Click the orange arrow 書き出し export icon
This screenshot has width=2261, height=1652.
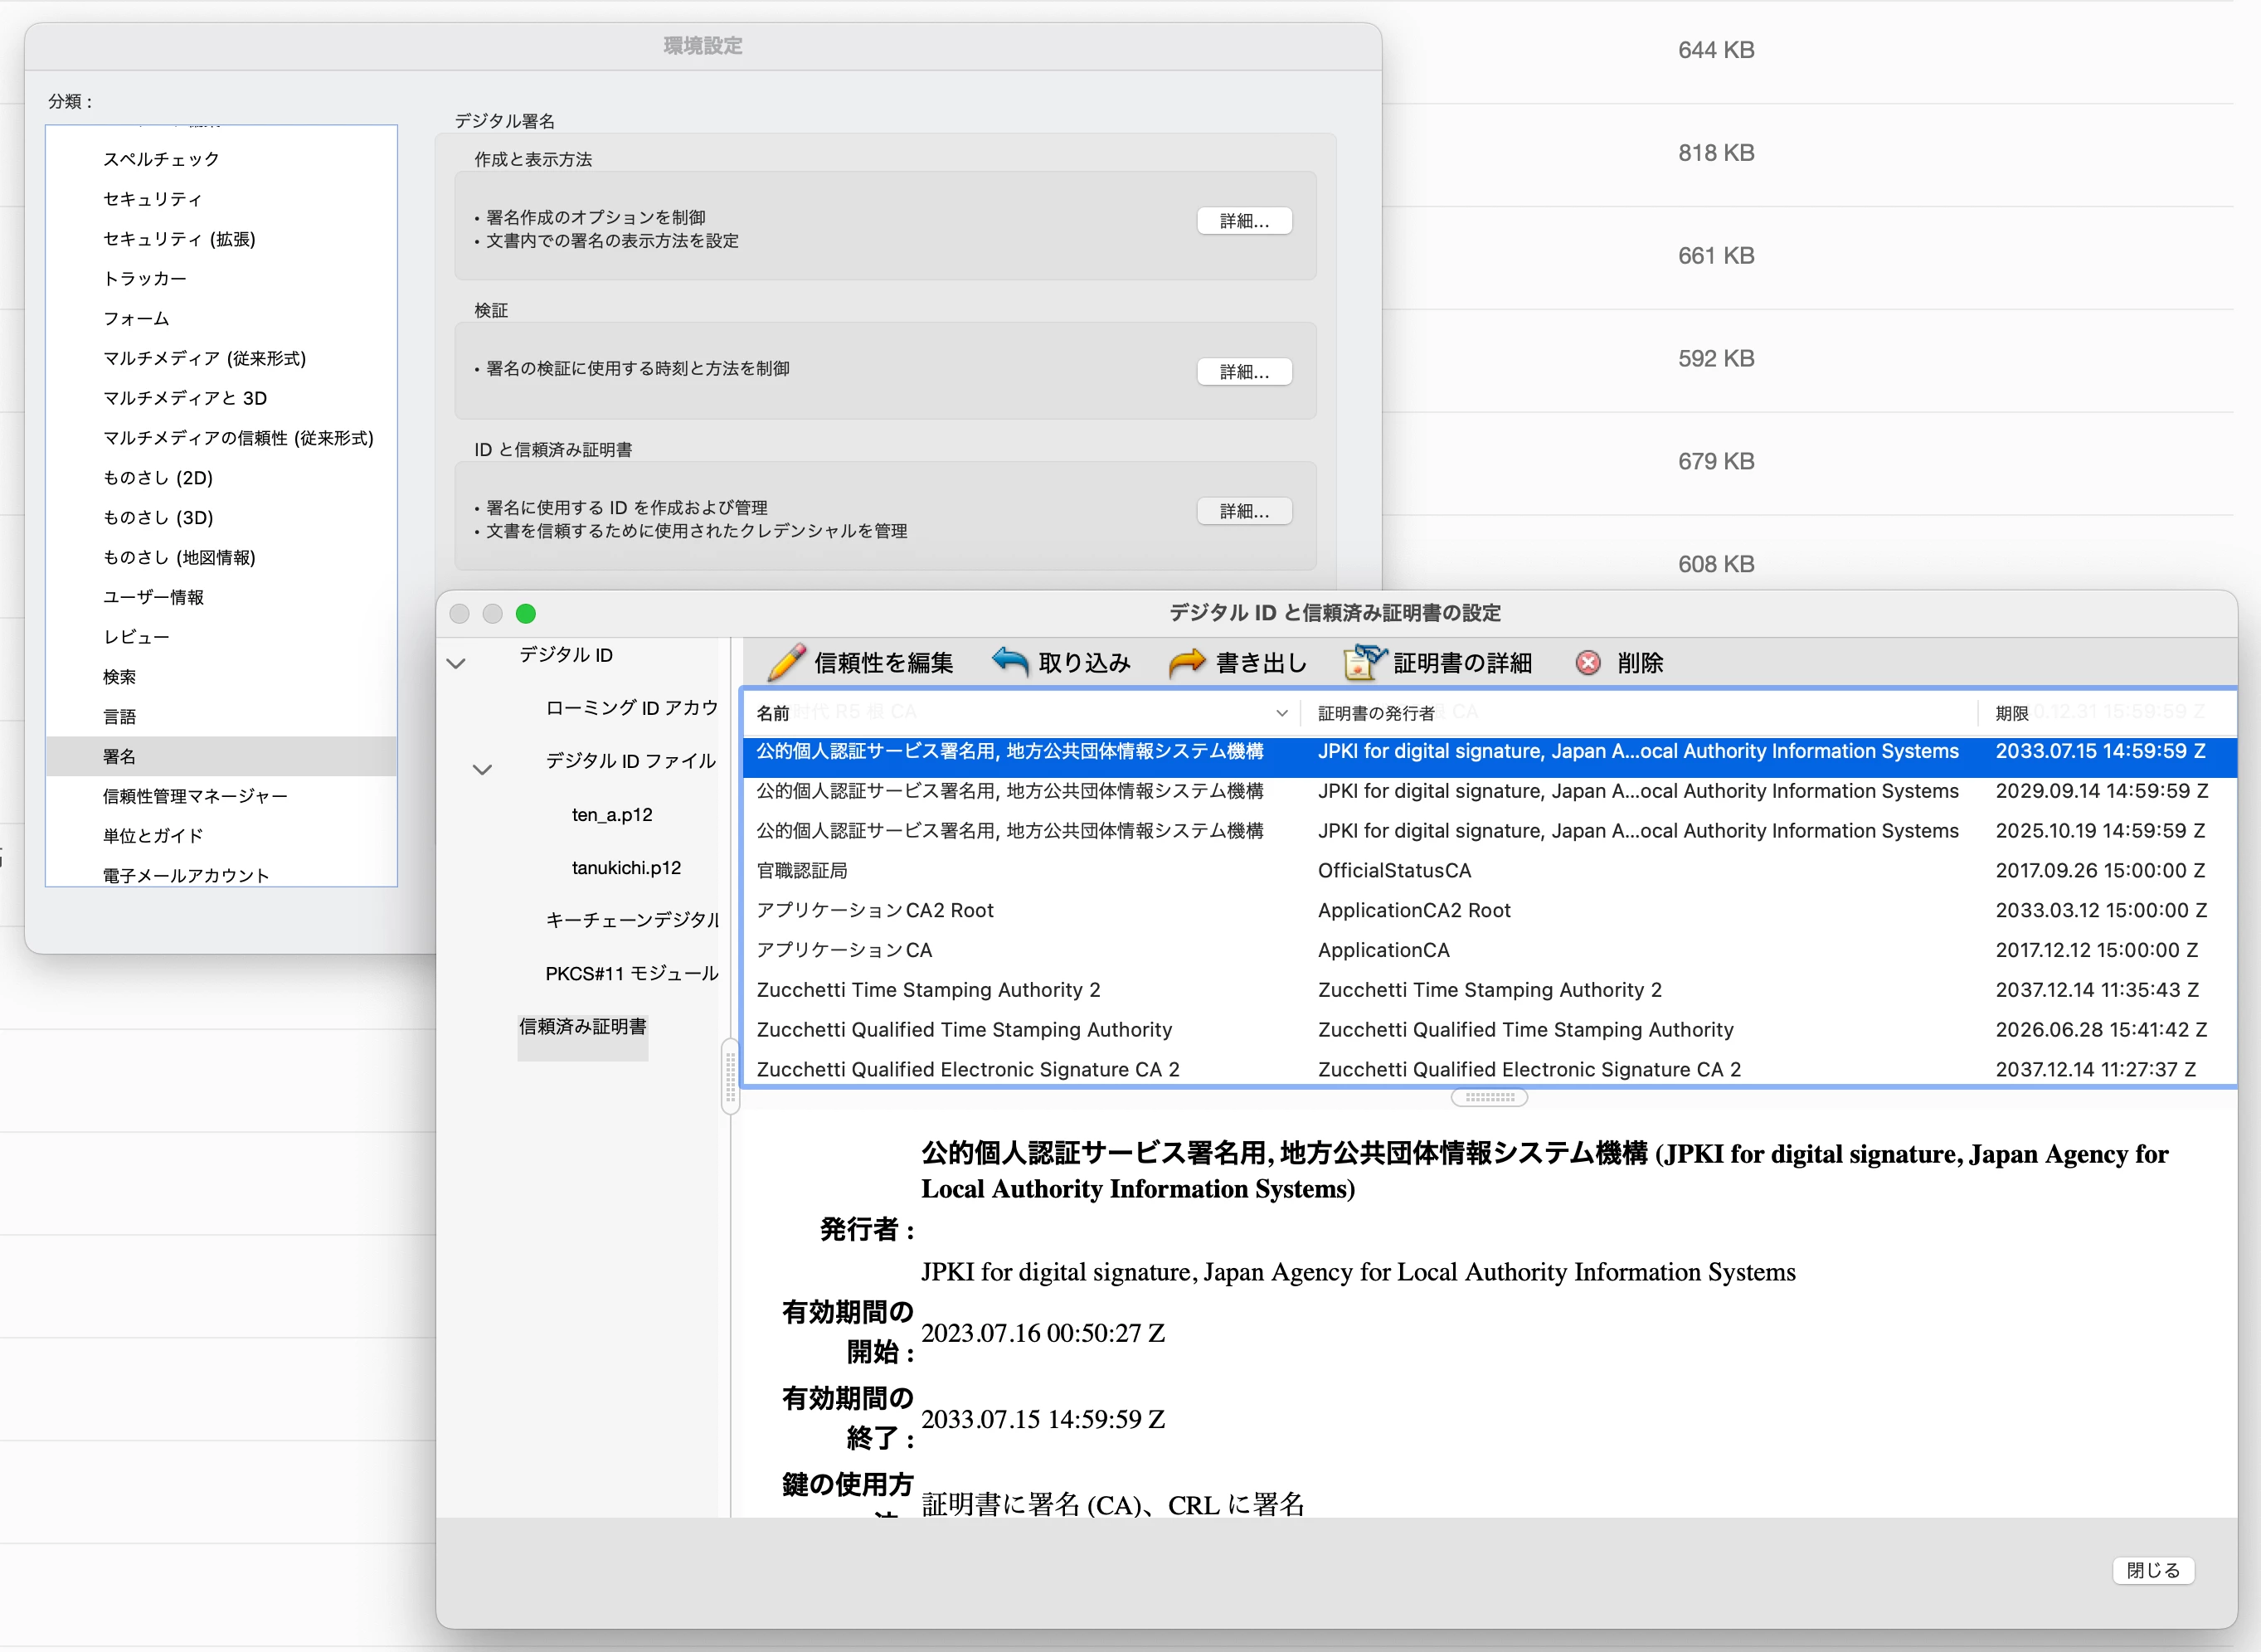coord(1187,662)
